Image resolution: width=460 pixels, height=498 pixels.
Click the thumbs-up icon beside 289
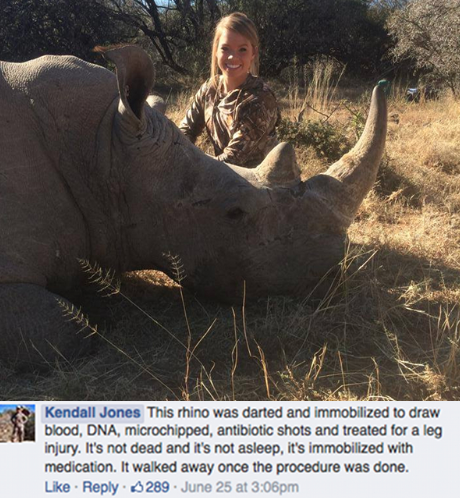(137, 488)
